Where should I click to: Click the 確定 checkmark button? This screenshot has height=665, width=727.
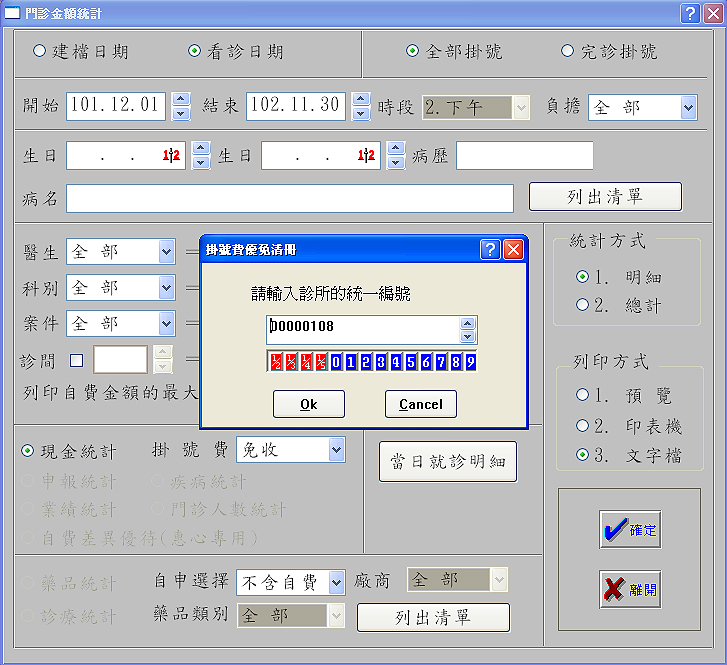tap(630, 530)
